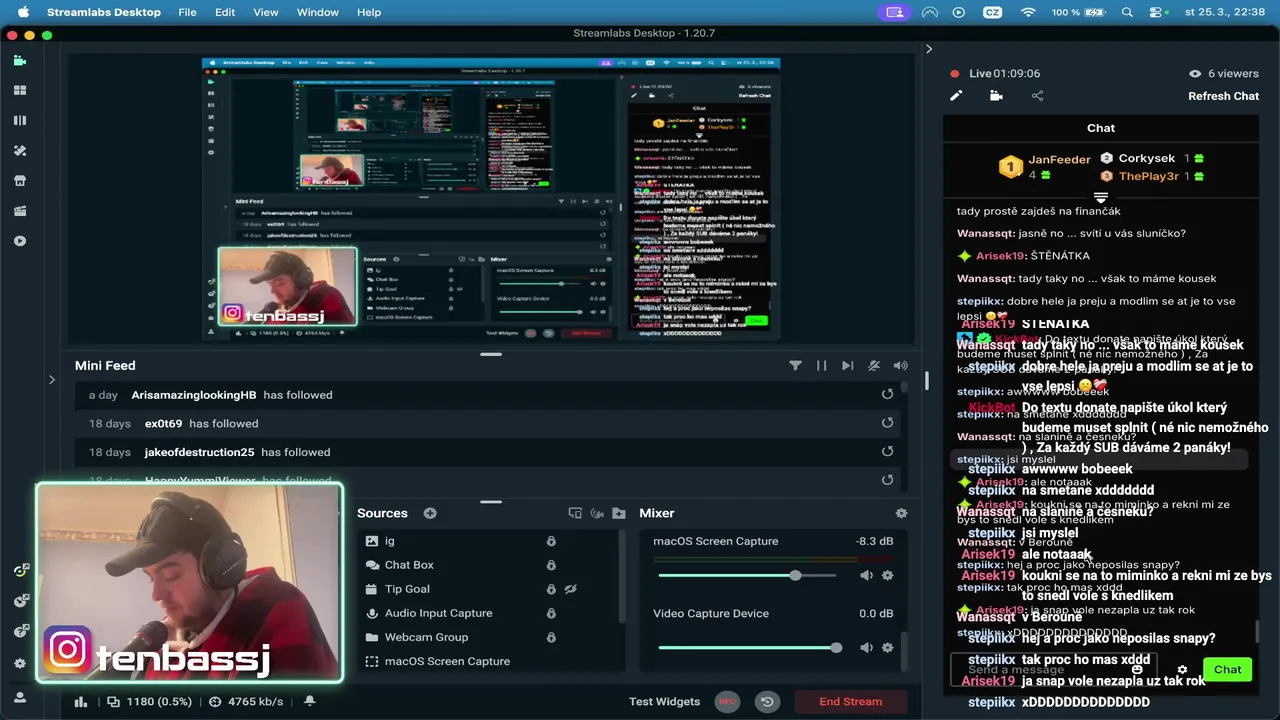Open the Edit menu
Image resolution: width=1280 pixels, height=720 pixels.
pyautogui.click(x=225, y=12)
